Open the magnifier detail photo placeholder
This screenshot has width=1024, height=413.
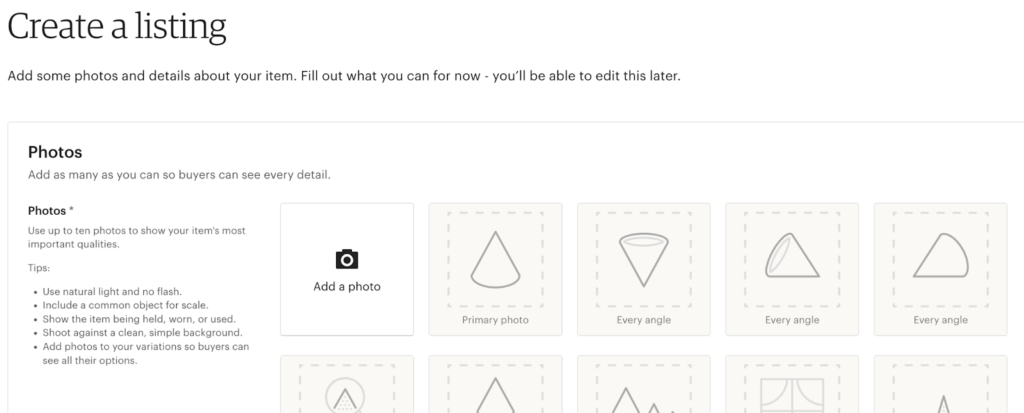347,384
